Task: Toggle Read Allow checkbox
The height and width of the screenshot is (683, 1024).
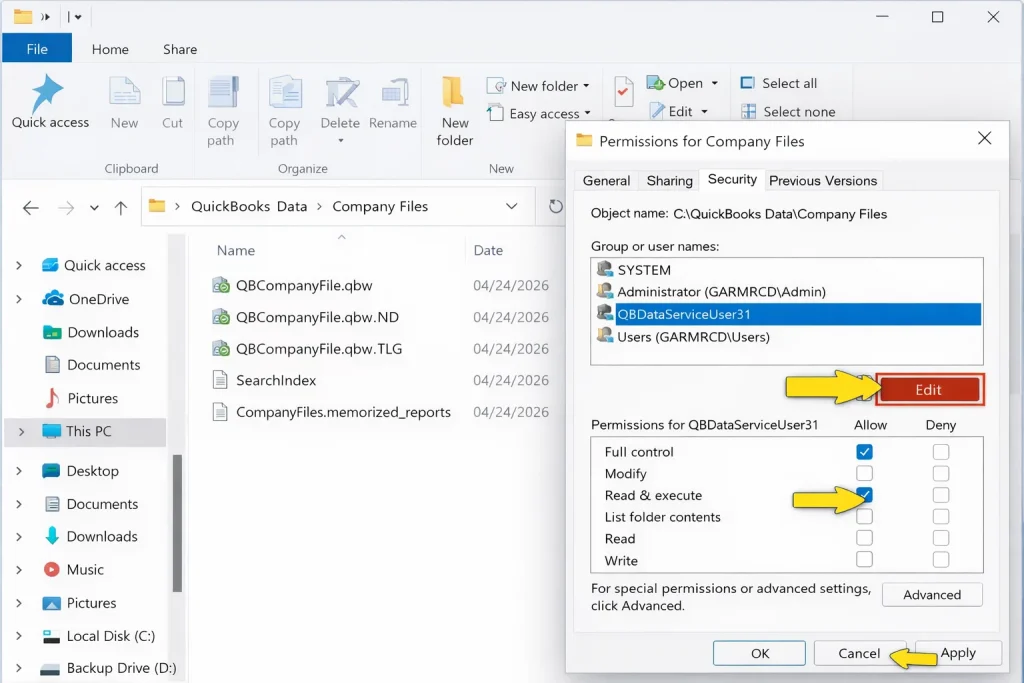Action: click(x=864, y=538)
